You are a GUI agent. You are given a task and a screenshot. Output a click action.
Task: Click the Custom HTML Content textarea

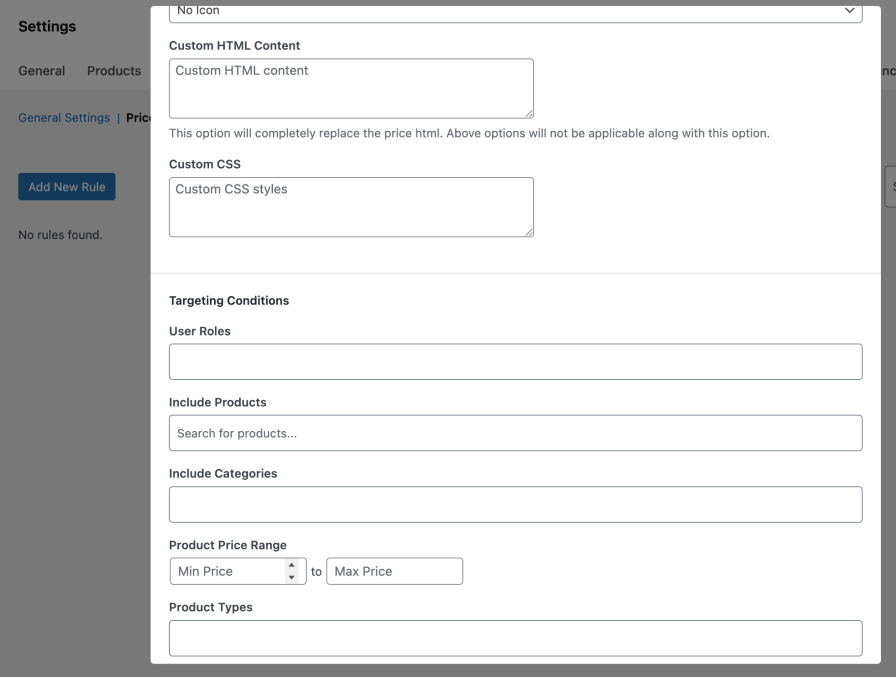pos(351,88)
